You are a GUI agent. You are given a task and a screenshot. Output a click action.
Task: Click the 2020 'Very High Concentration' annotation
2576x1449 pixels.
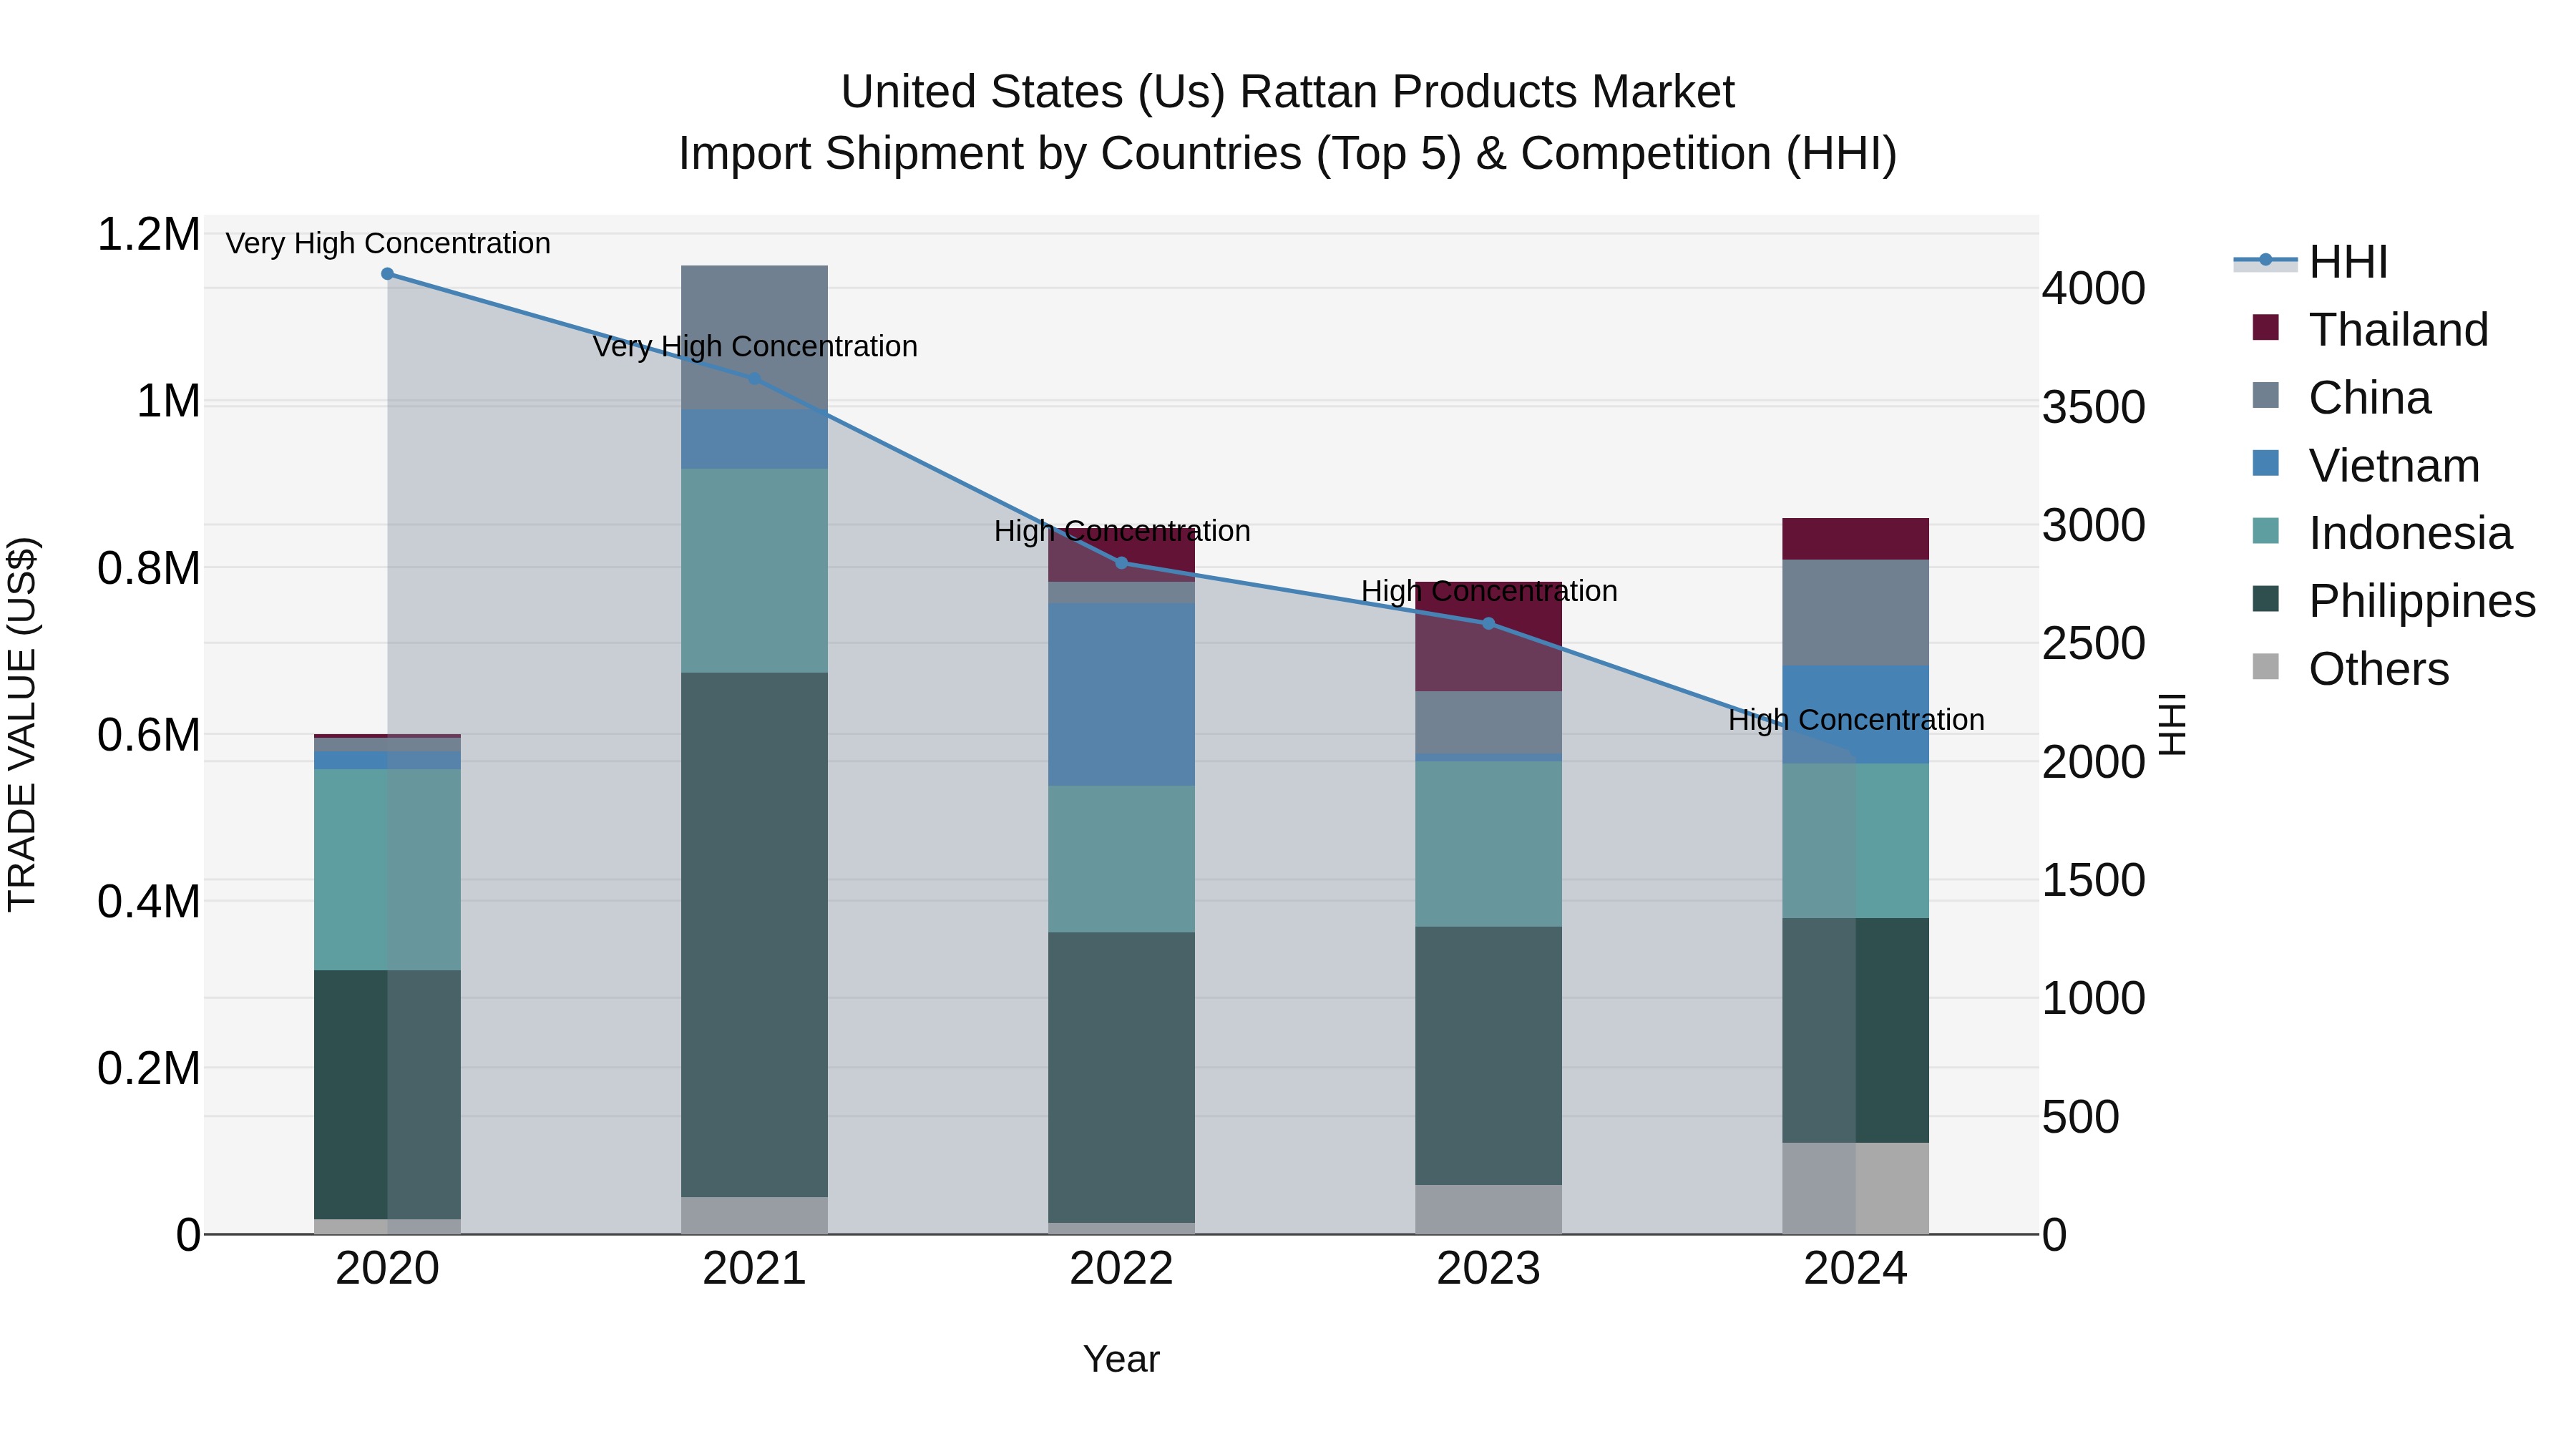(388, 243)
